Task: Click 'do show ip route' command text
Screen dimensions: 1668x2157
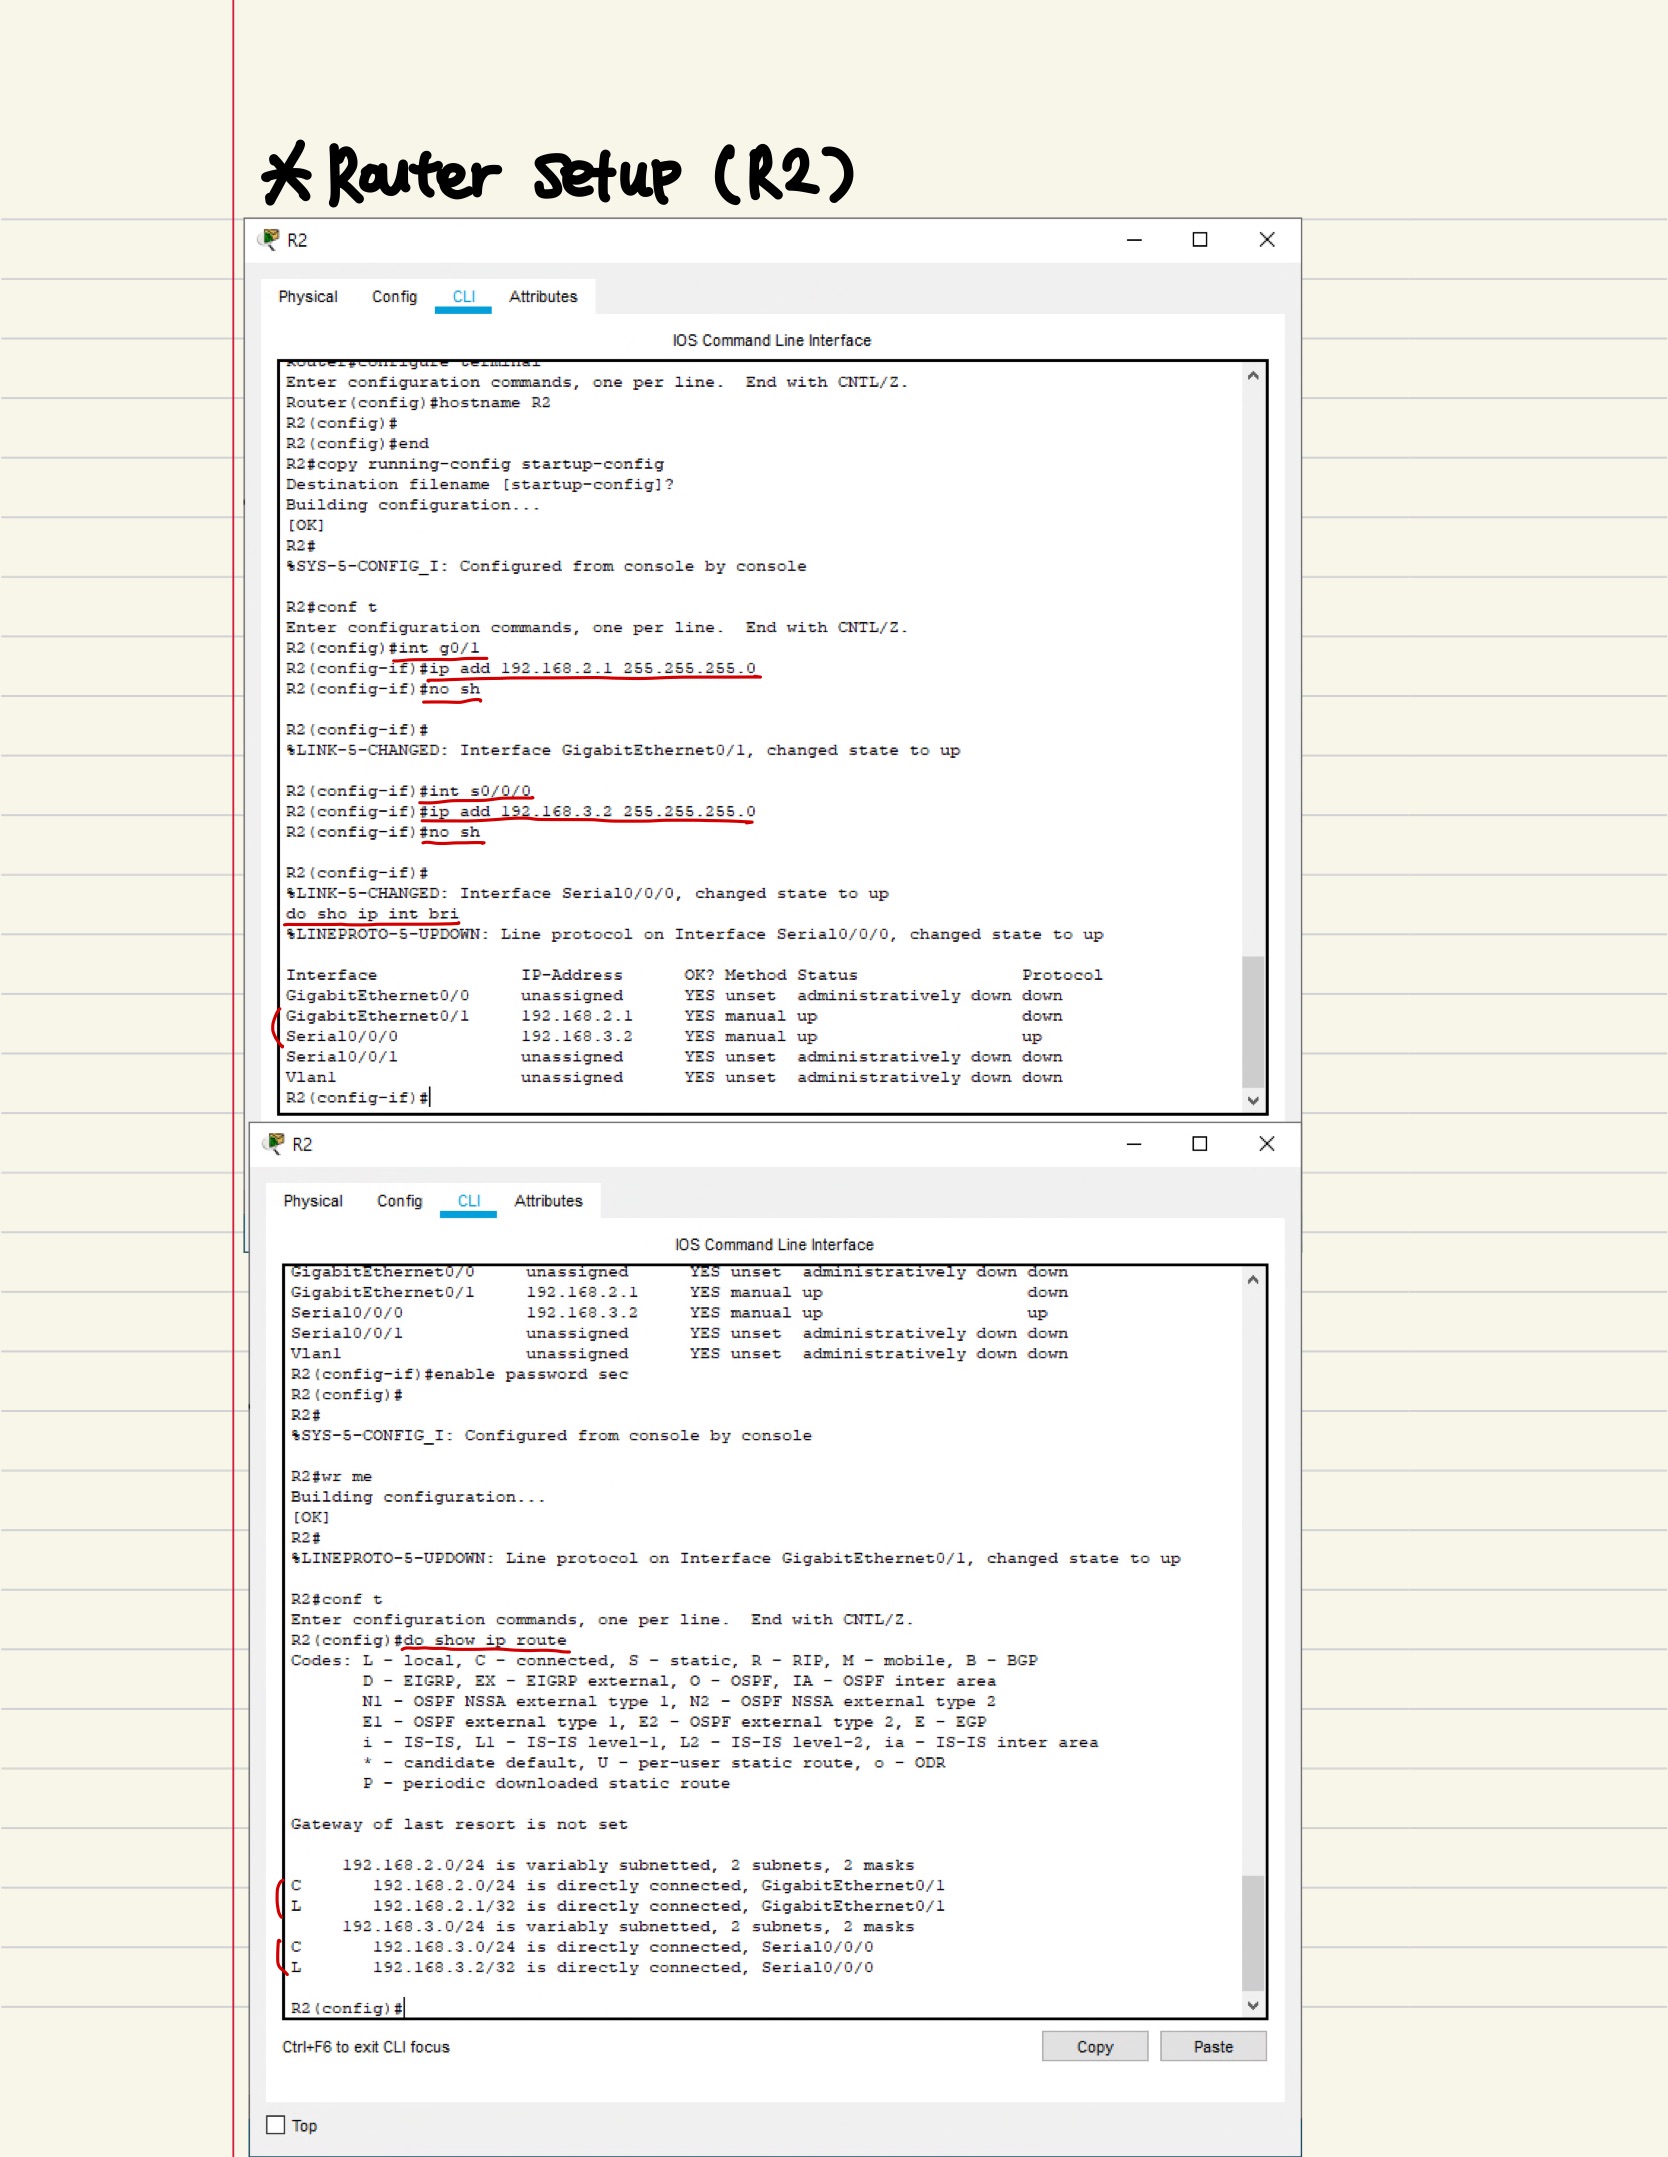Action: coord(485,1640)
